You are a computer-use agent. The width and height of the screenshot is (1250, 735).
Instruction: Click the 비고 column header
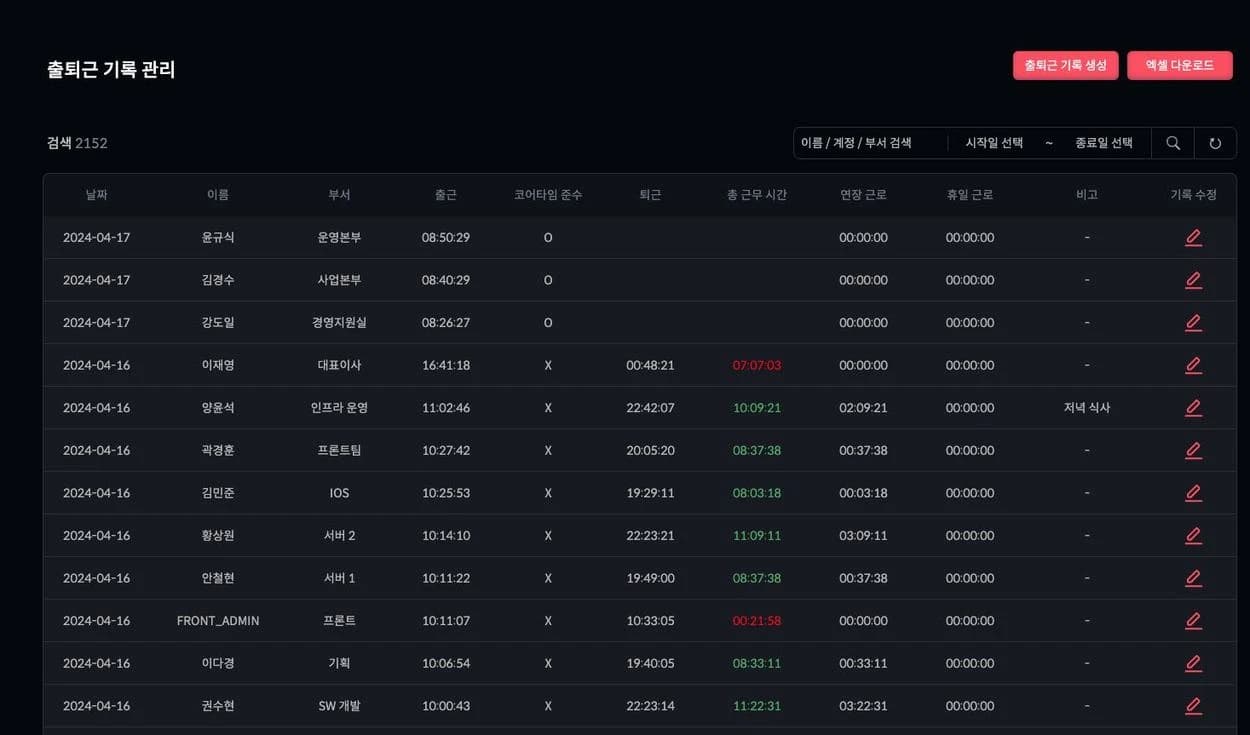(x=1087, y=195)
